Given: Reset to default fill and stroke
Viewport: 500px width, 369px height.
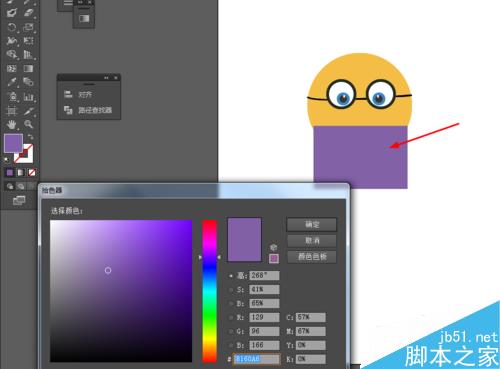Looking at the screenshot, I should pyautogui.click(x=7, y=161).
